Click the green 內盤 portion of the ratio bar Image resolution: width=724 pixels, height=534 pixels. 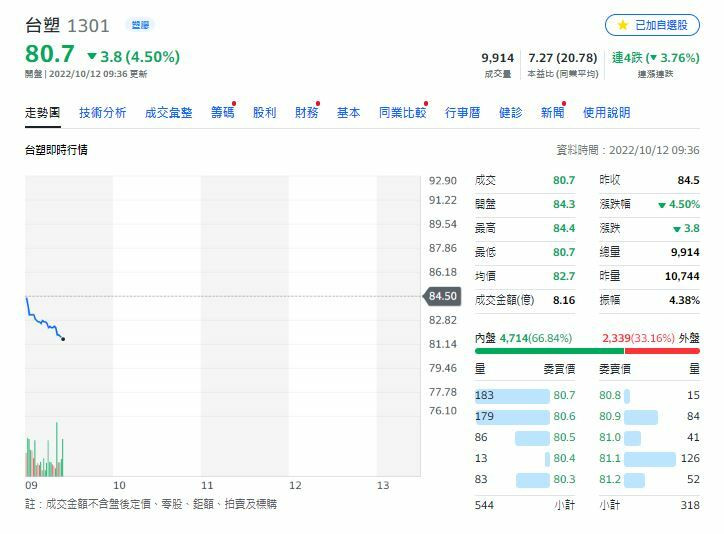click(x=549, y=351)
